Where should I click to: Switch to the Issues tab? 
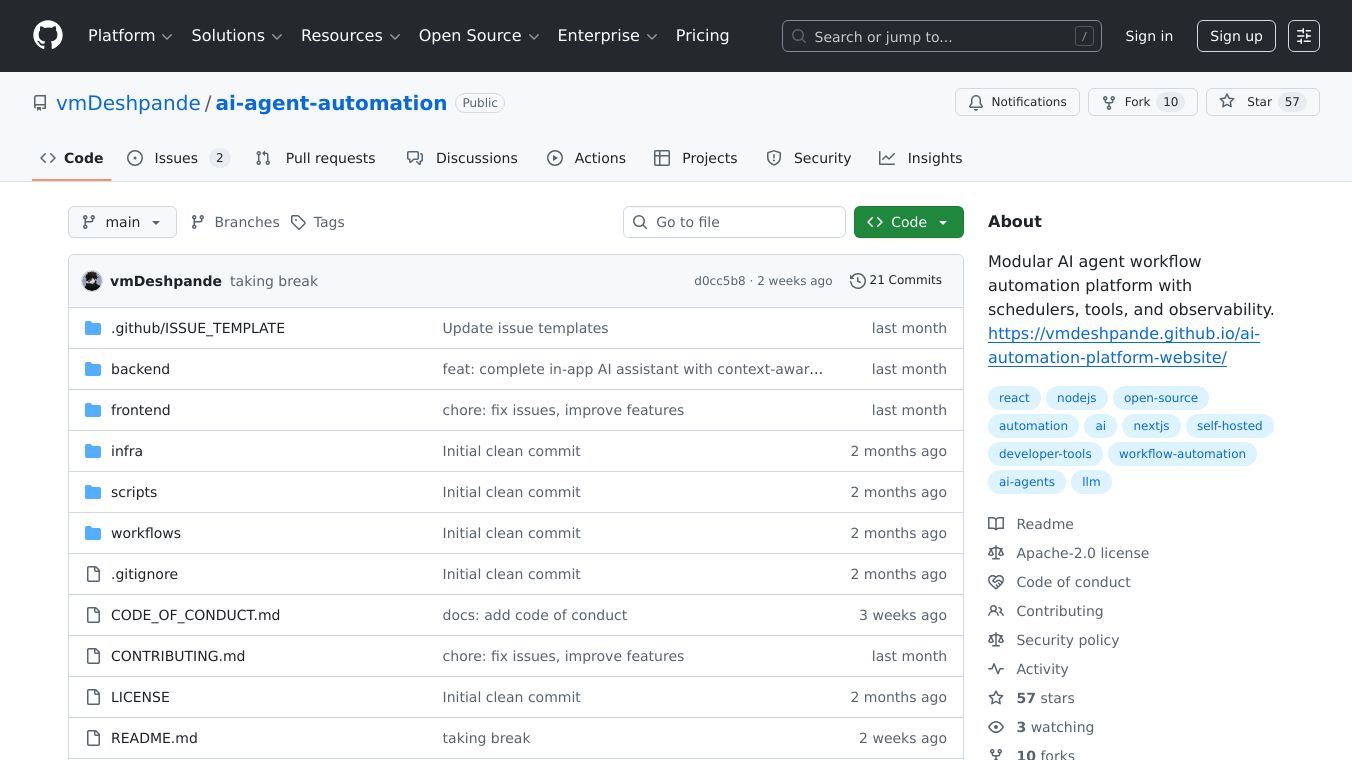(175, 158)
